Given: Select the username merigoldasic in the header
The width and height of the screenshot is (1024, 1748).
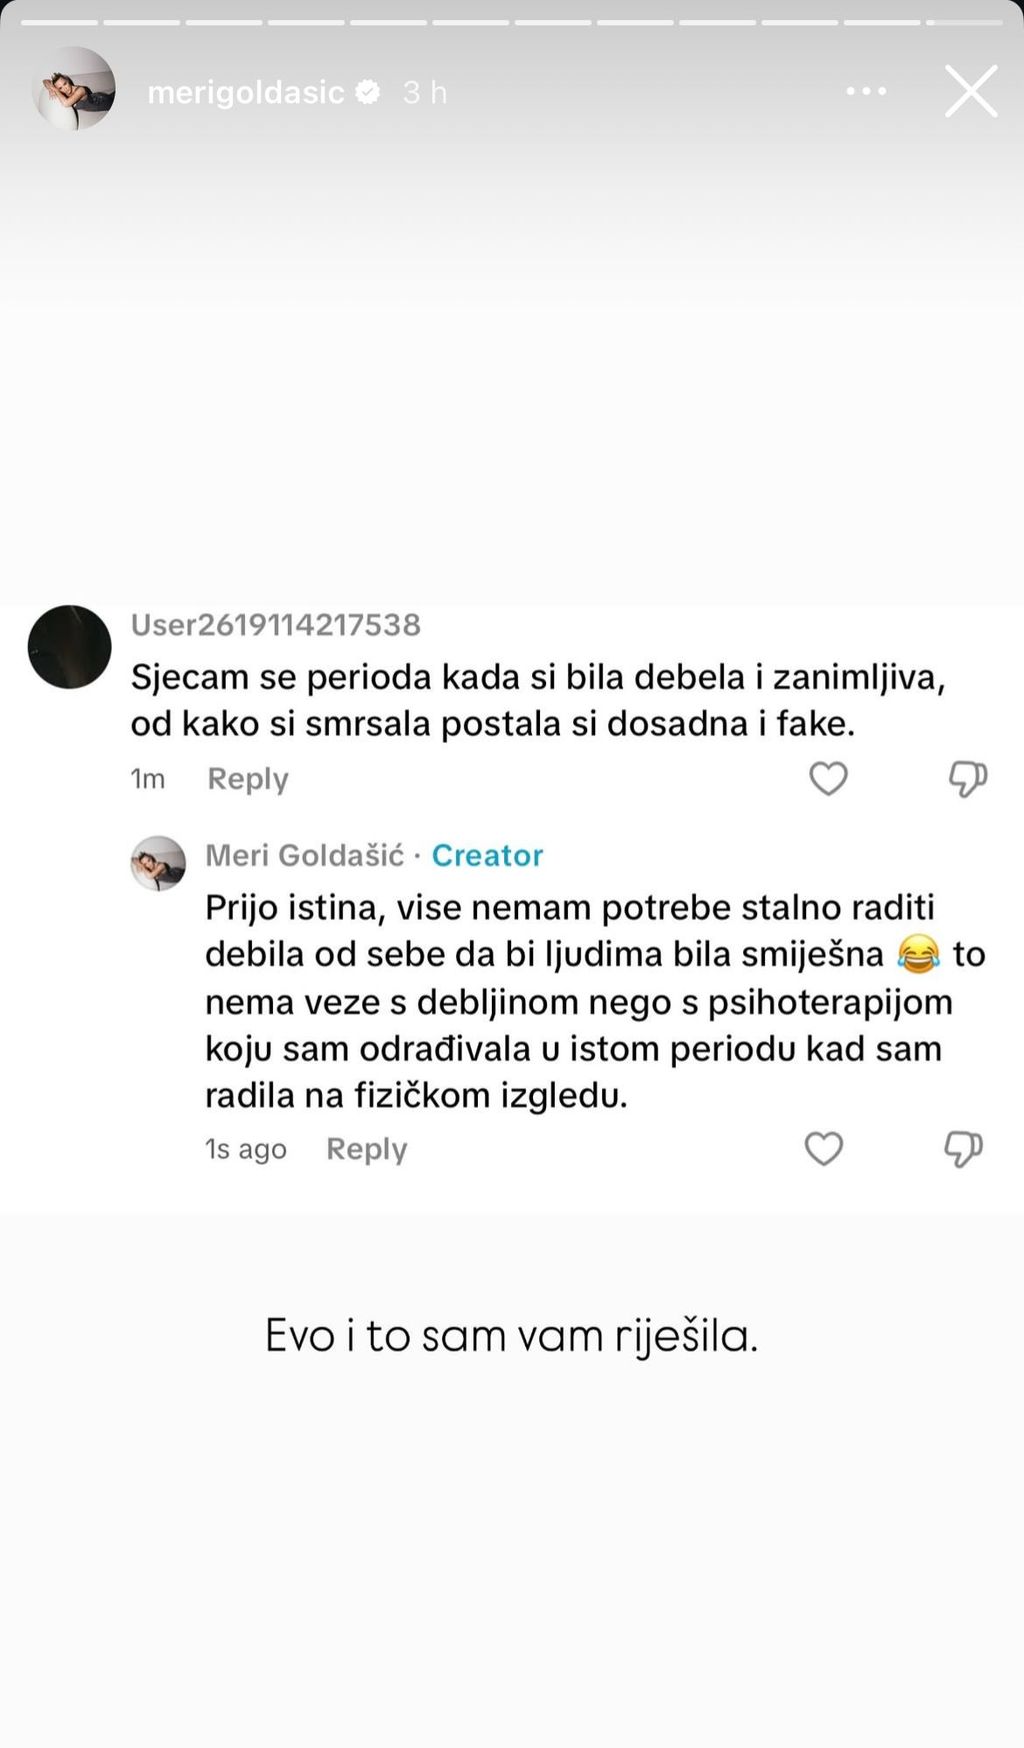Looking at the screenshot, I should click(250, 91).
